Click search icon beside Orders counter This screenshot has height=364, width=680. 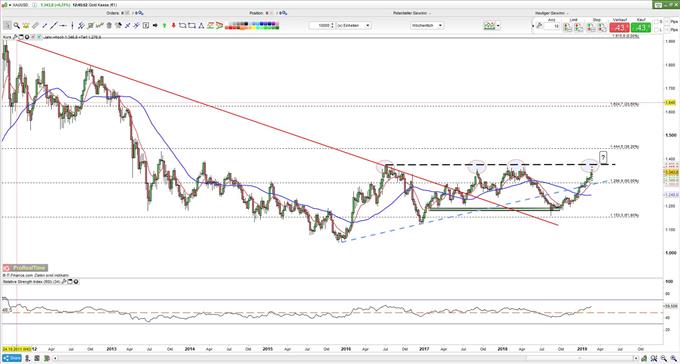pyautogui.click(x=141, y=13)
